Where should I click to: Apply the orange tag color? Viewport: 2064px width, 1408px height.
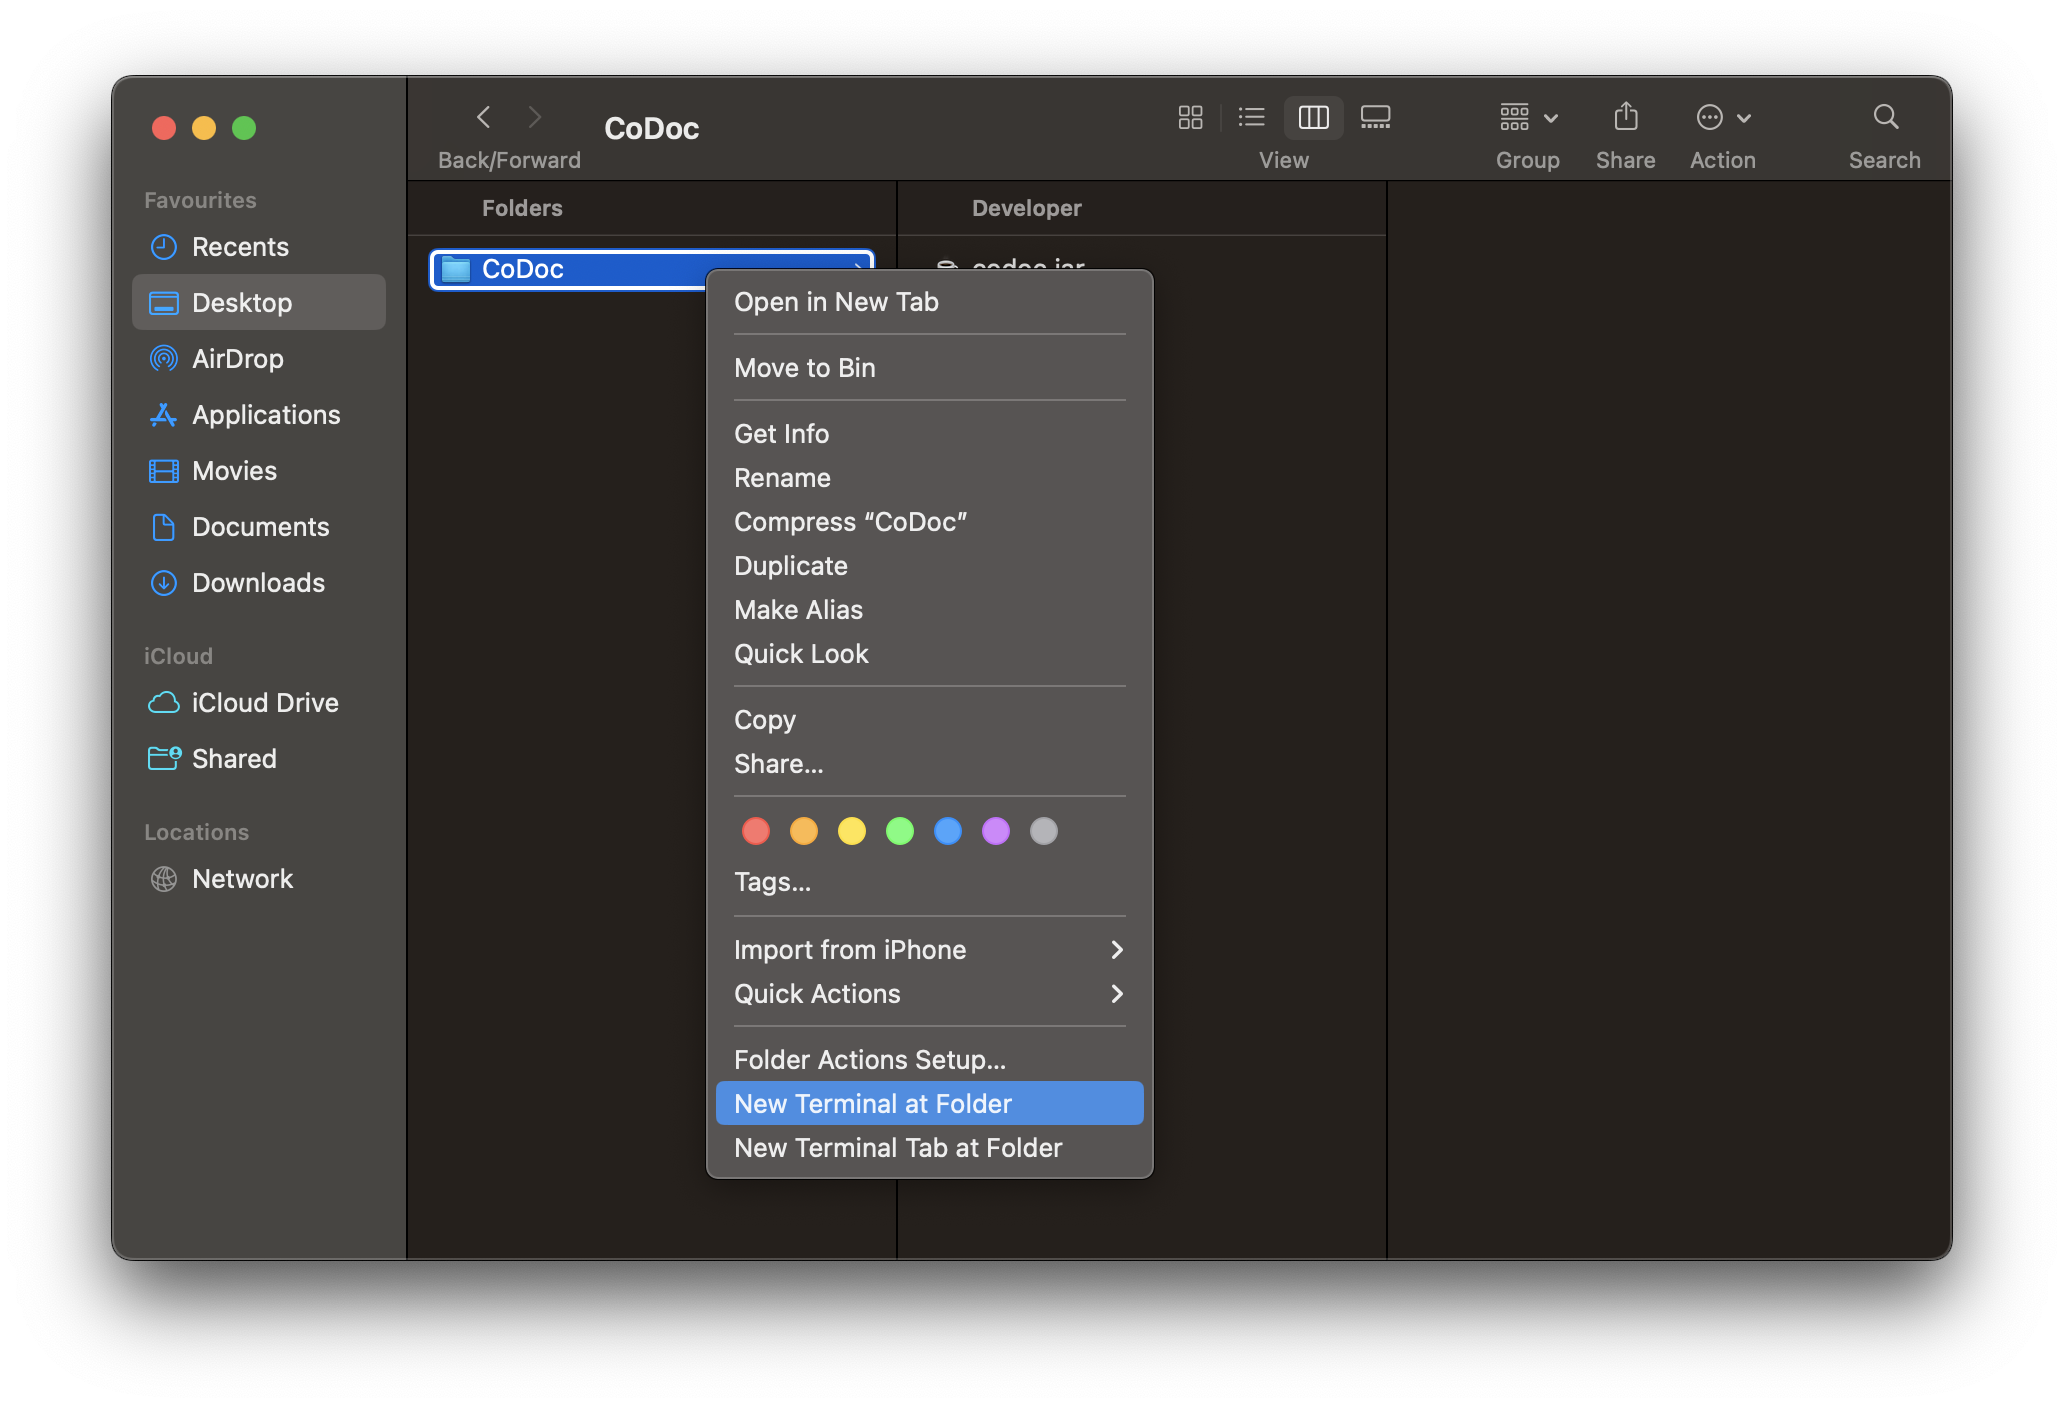[804, 831]
